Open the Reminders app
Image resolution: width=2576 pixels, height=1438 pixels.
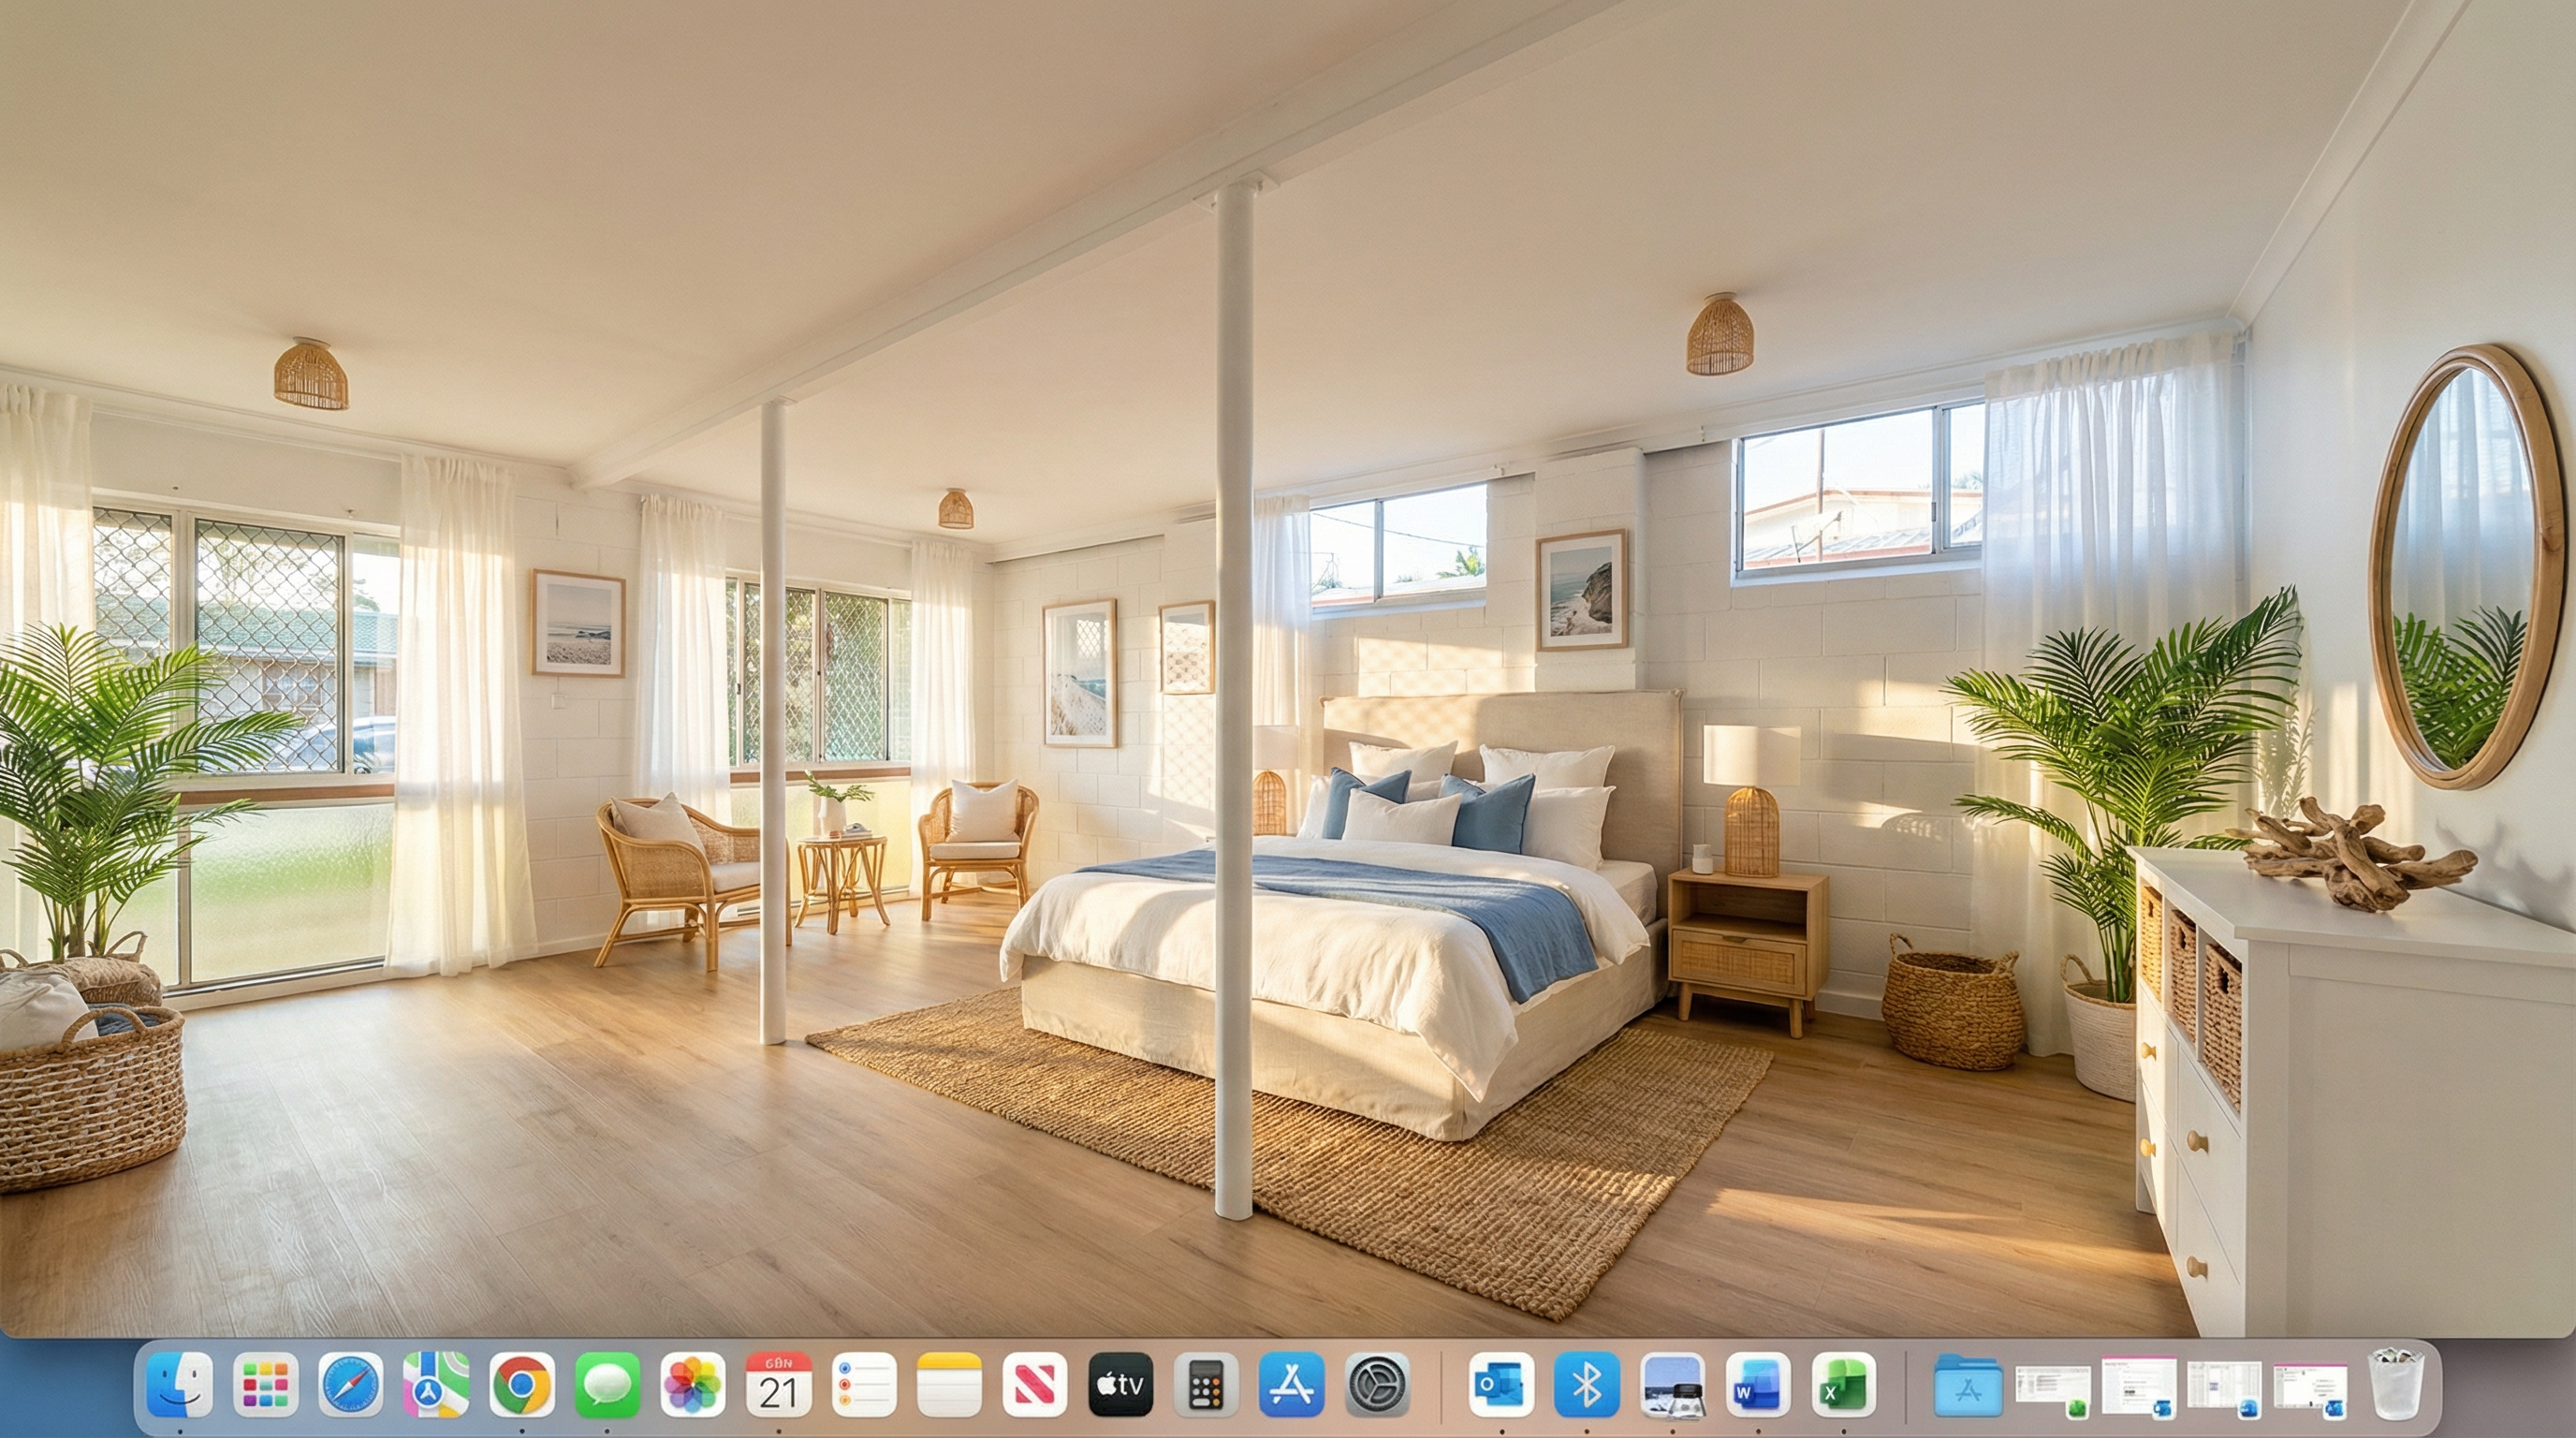pyautogui.click(x=864, y=1385)
